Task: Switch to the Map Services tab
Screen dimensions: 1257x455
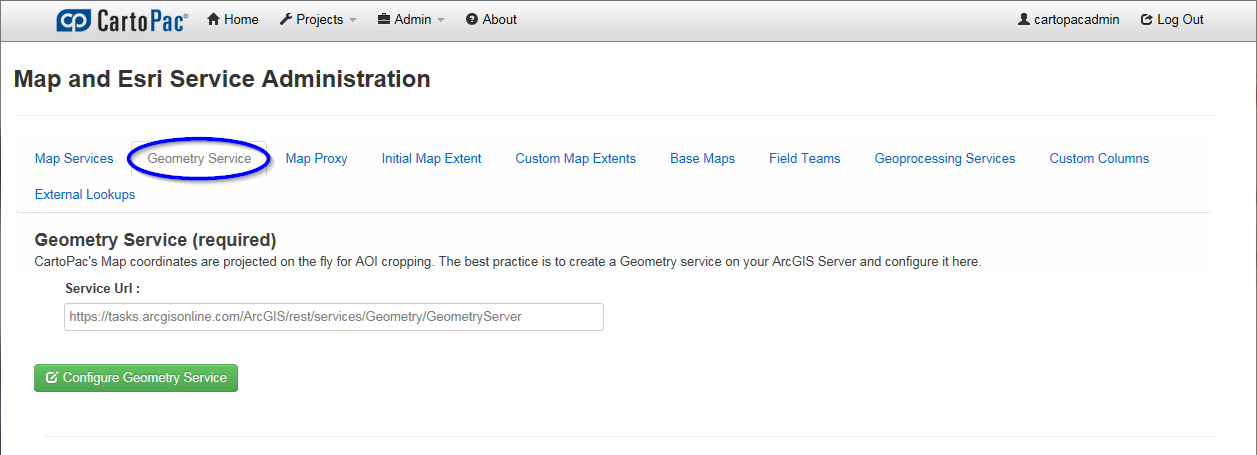Action: pyautogui.click(x=74, y=158)
